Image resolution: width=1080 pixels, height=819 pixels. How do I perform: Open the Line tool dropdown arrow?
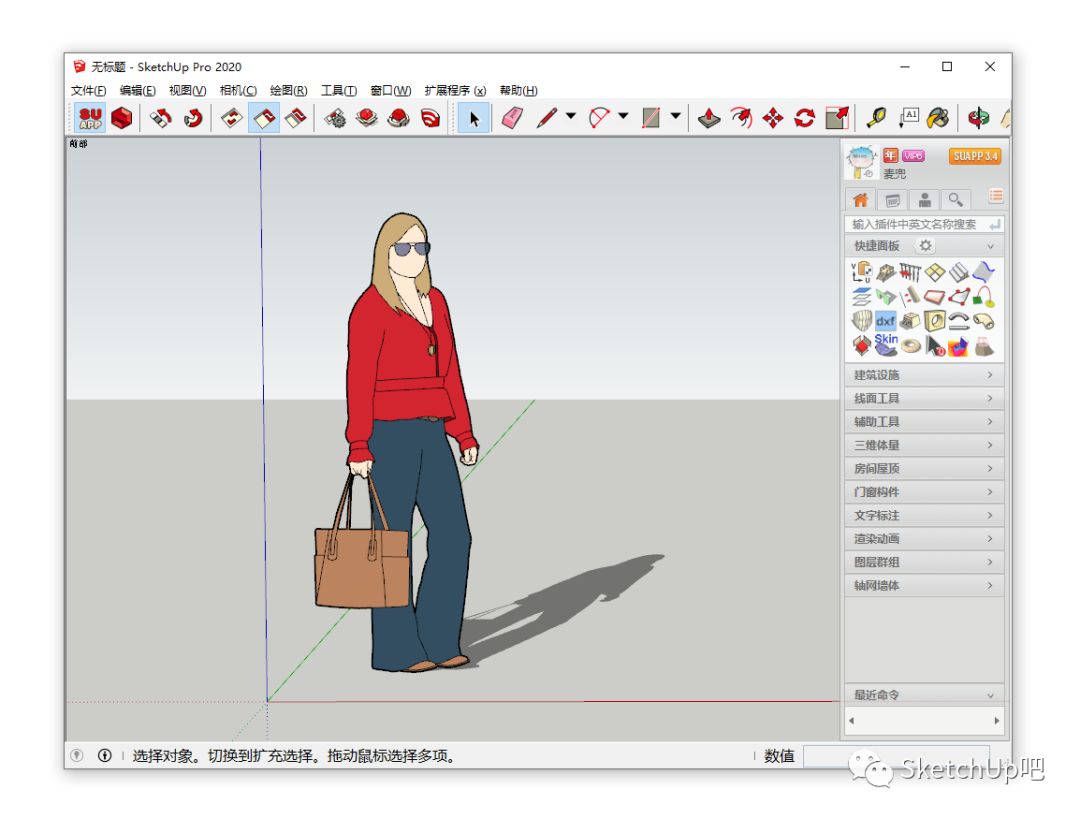570,116
